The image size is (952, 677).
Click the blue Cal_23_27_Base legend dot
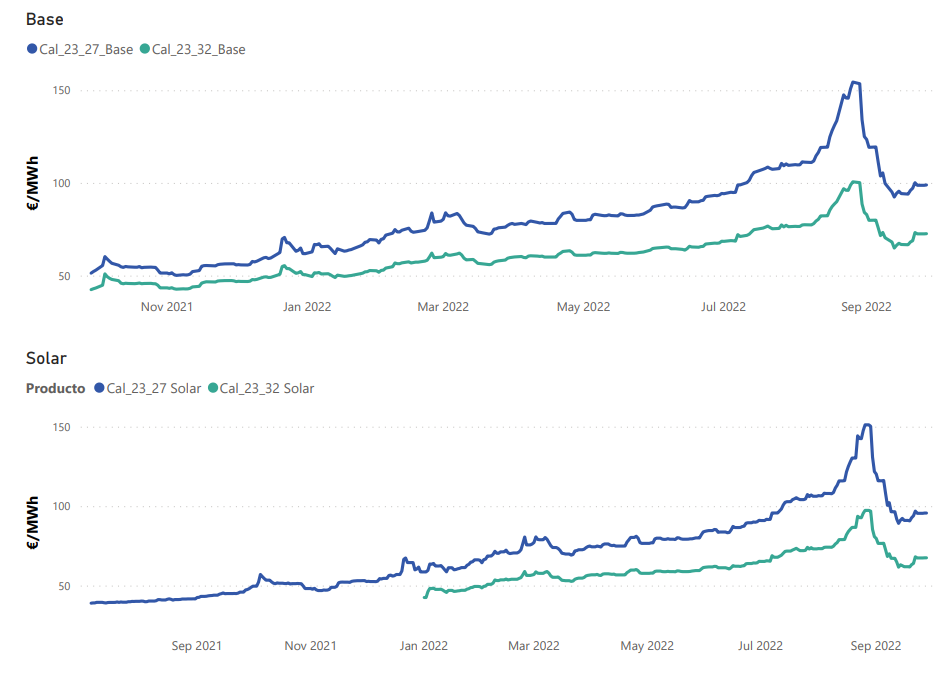coord(32,49)
